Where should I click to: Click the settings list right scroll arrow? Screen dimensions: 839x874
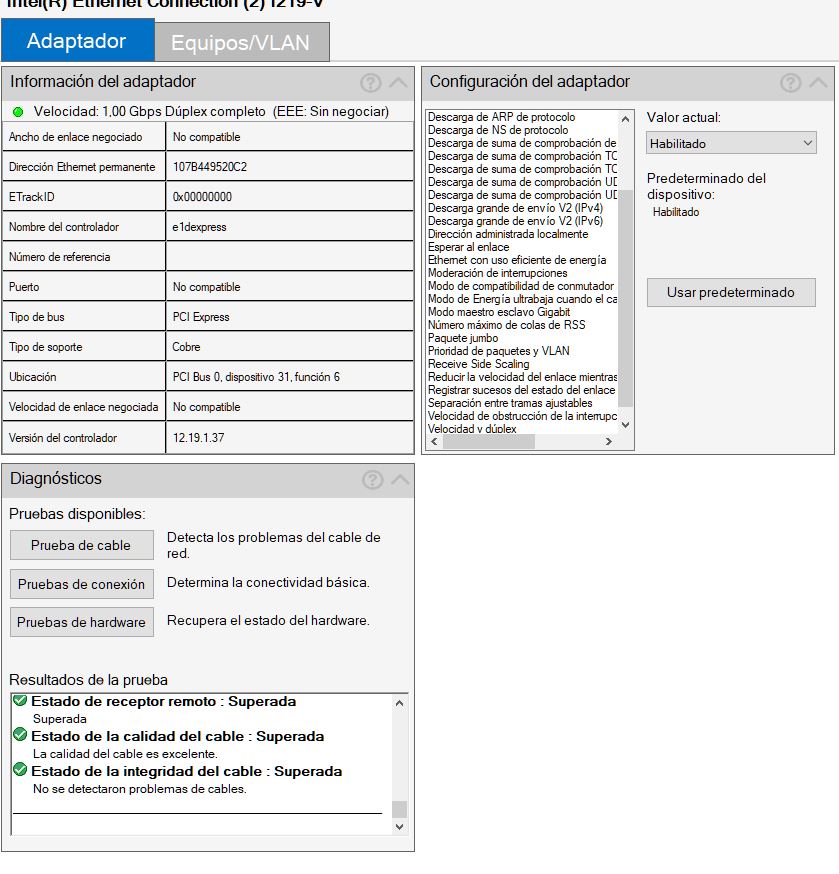(609, 441)
